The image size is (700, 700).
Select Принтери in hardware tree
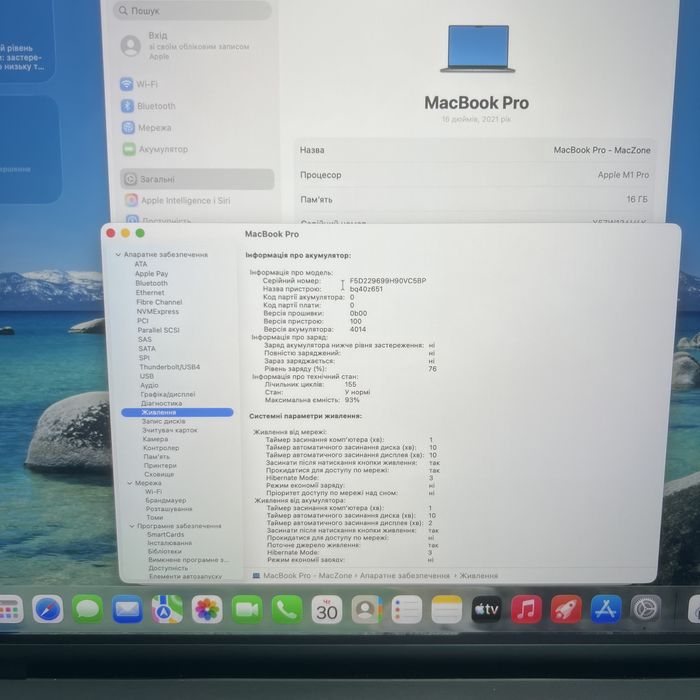pyautogui.click(x=160, y=465)
